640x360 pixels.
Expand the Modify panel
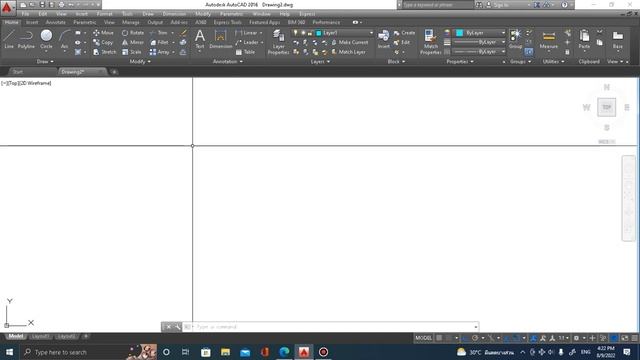point(140,62)
